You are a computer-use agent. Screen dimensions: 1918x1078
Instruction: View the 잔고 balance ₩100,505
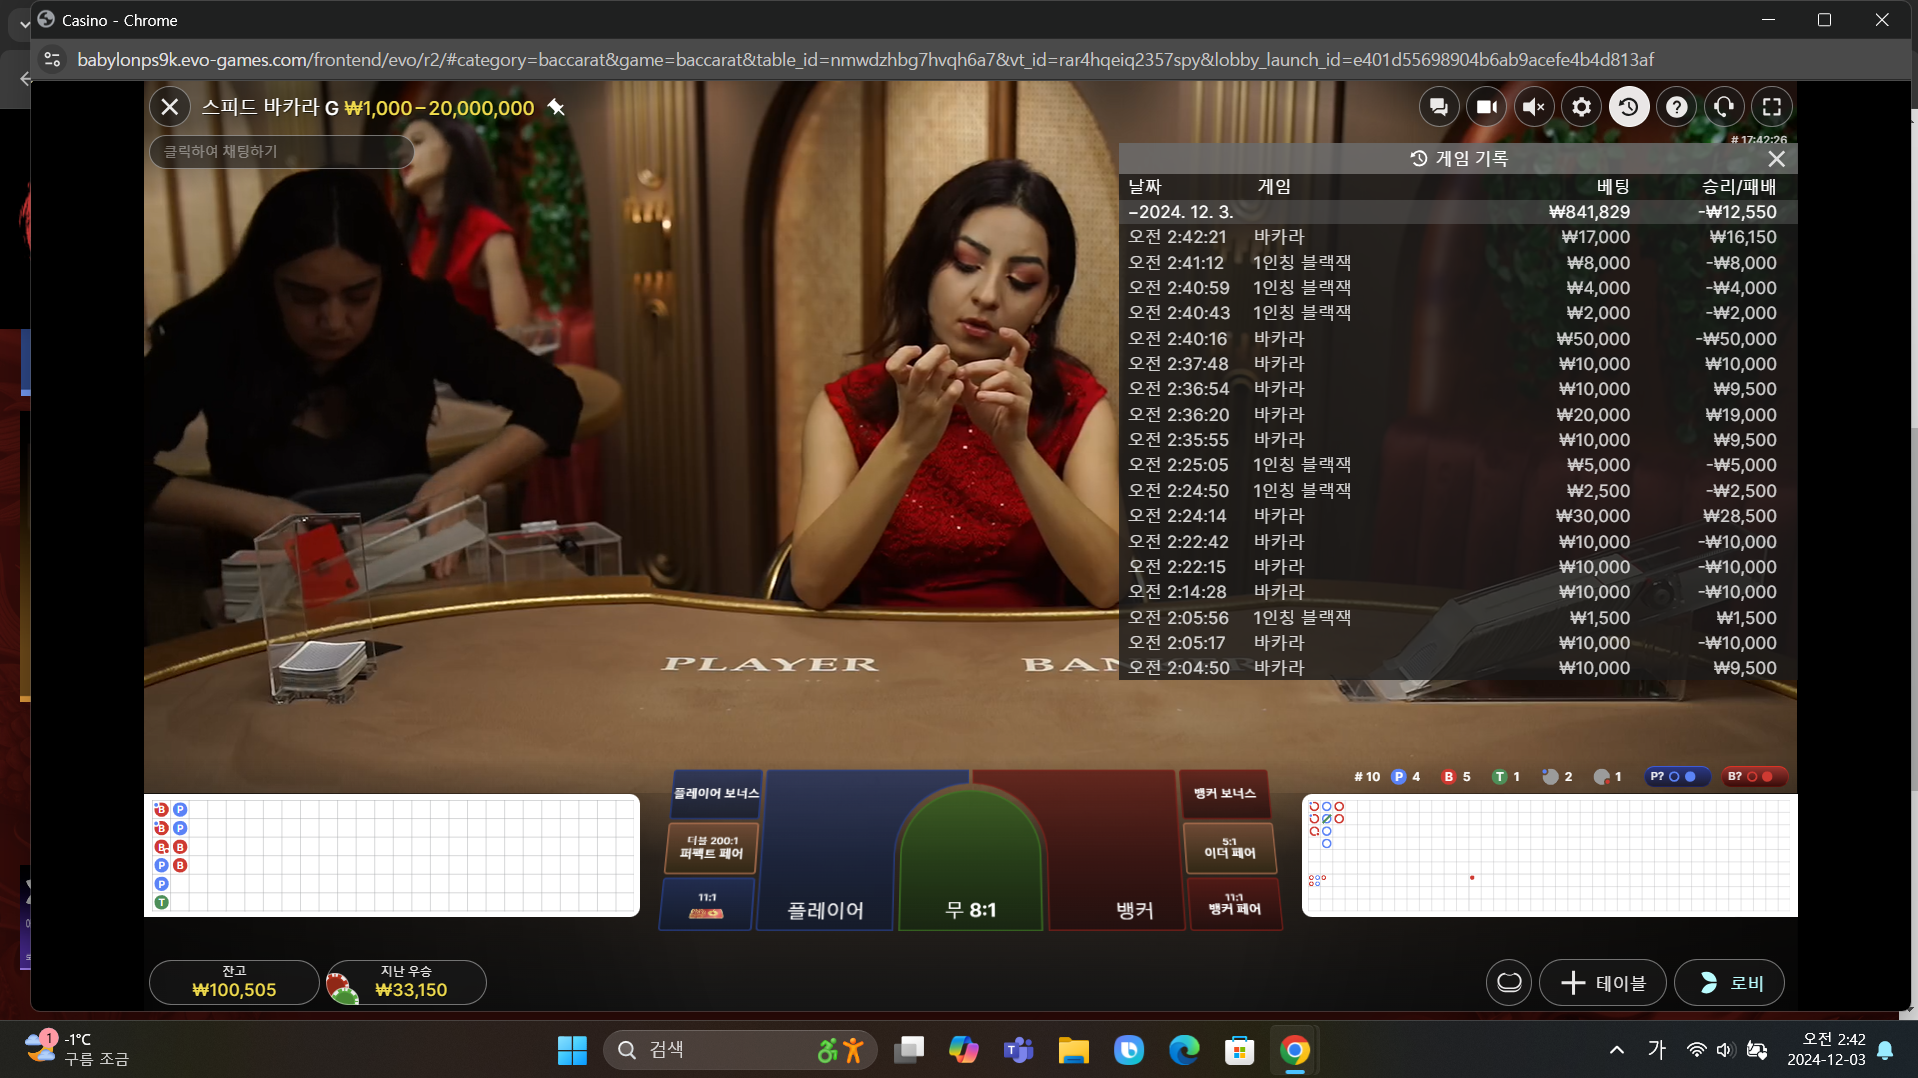point(234,982)
